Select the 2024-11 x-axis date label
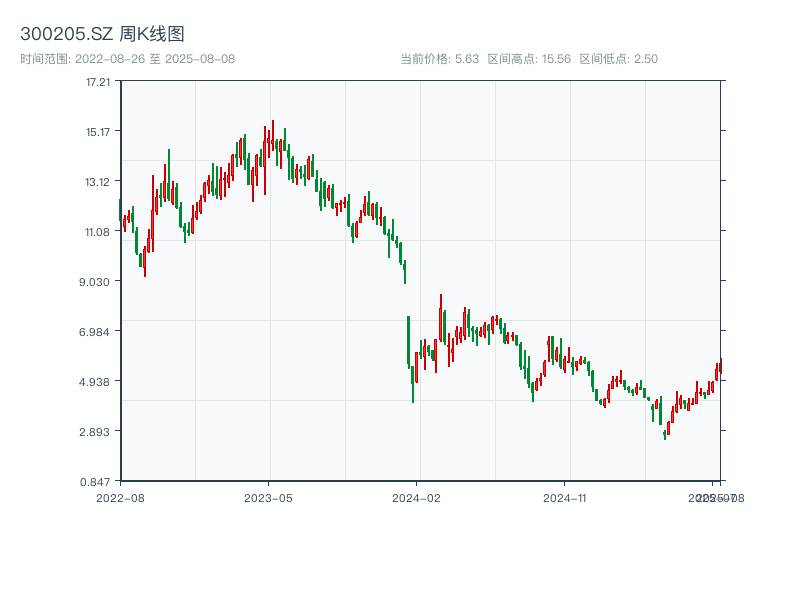This screenshot has width=800, height=600. [x=566, y=497]
